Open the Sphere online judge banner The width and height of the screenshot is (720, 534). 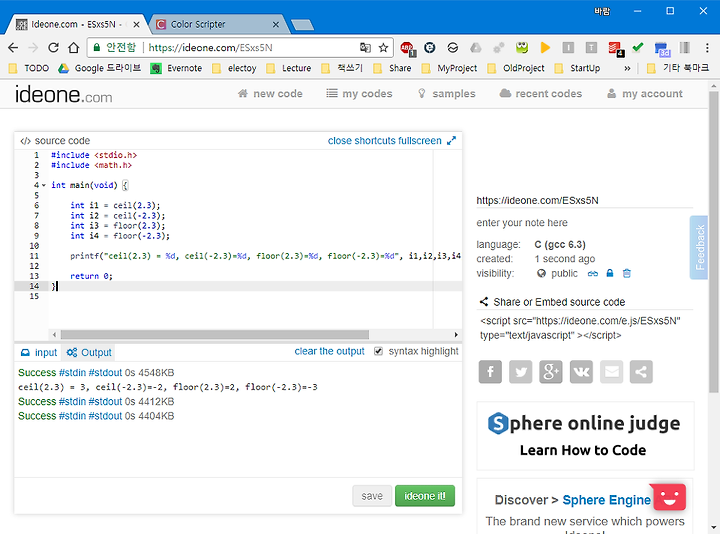(x=585, y=436)
